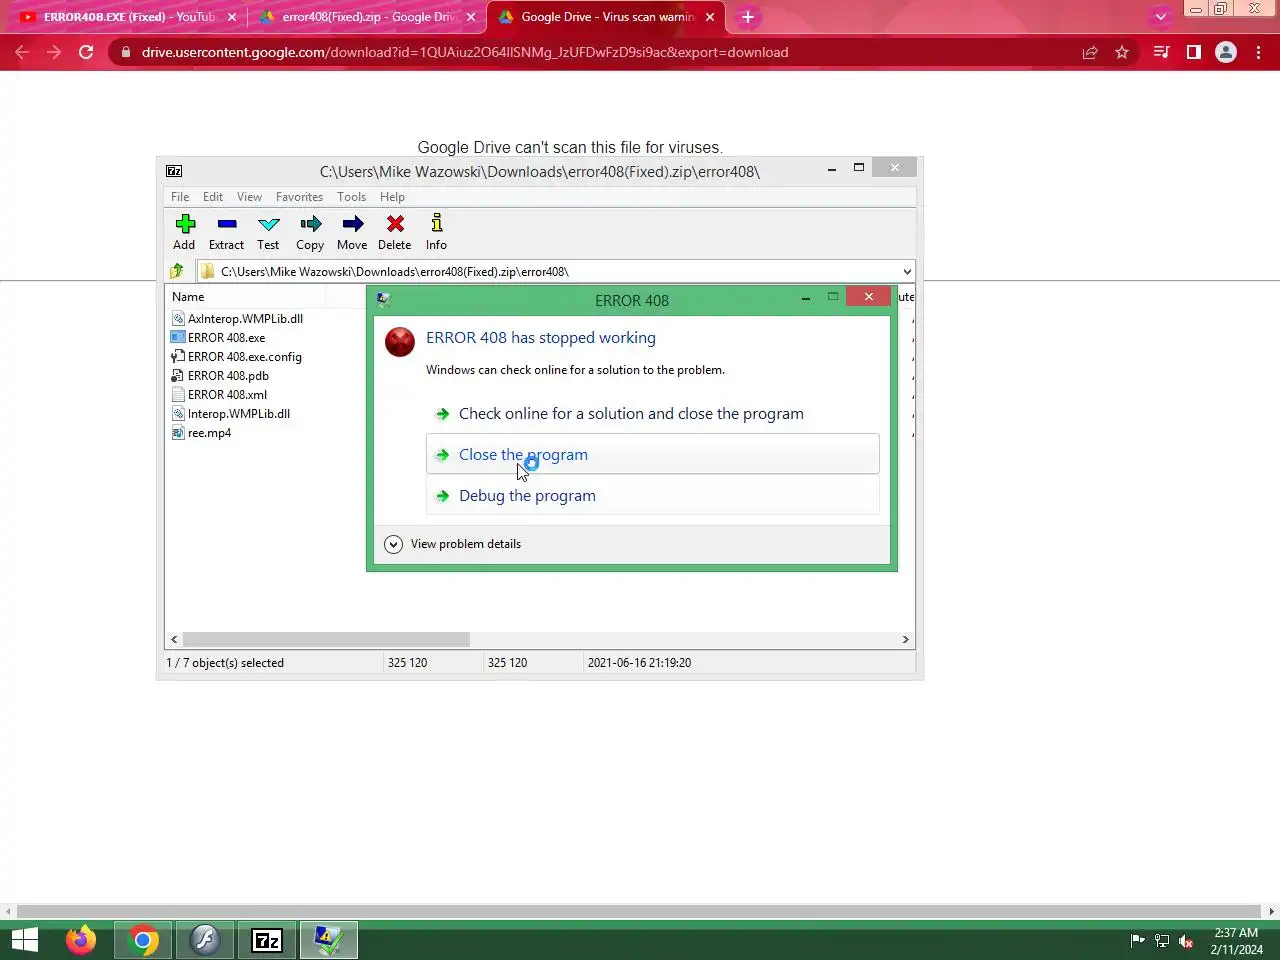Click the horizontal scrollbar in 7-Zip file list
The width and height of the screenshot is (1280, 960).
[326, 639]
